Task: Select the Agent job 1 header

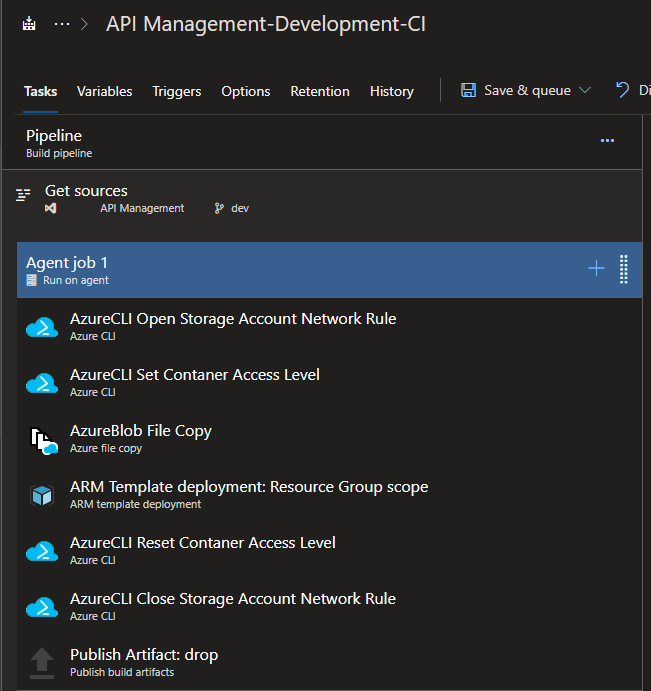Action: click(x=329, y=270)
